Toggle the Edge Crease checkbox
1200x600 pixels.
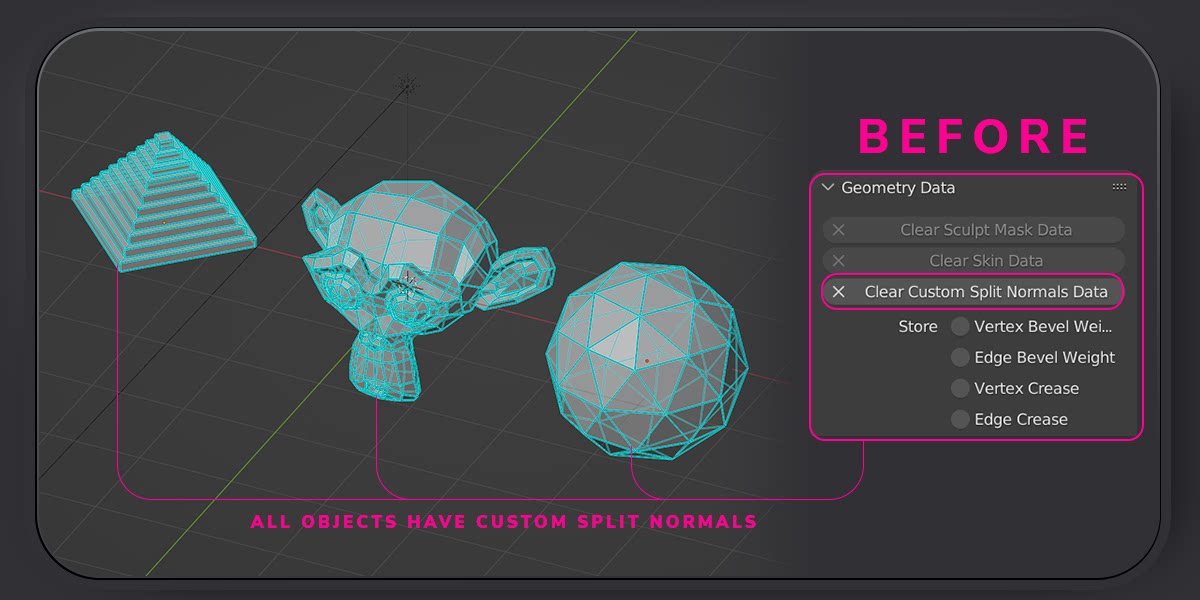(960, 420)
